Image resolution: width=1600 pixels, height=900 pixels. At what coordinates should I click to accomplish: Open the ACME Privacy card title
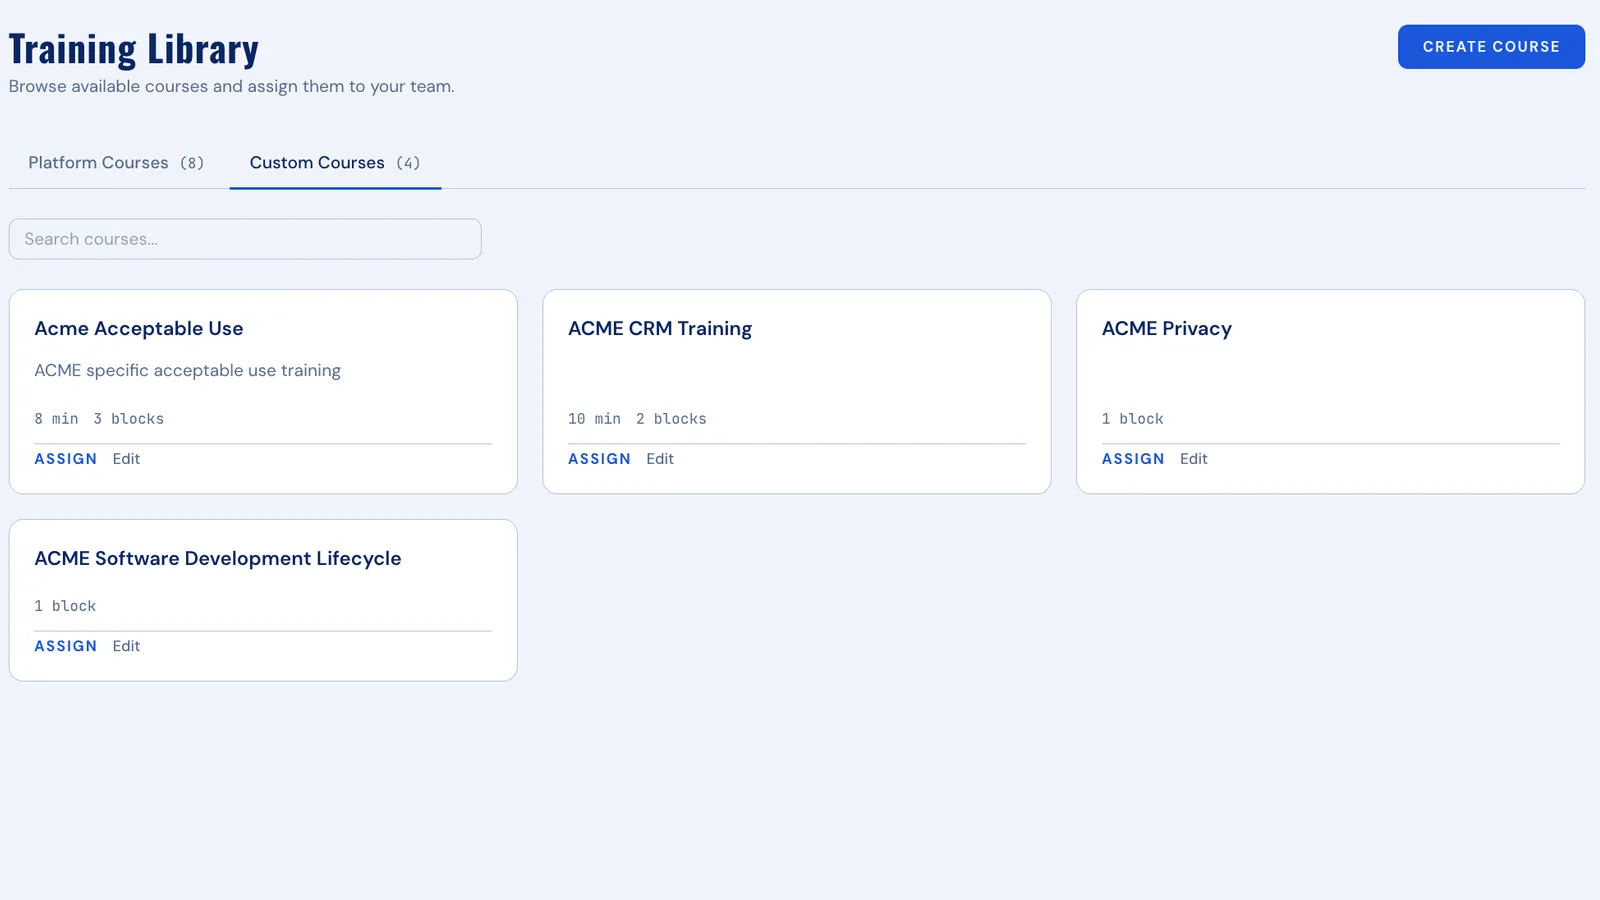pyautogui.click(x=1167, y=329)
